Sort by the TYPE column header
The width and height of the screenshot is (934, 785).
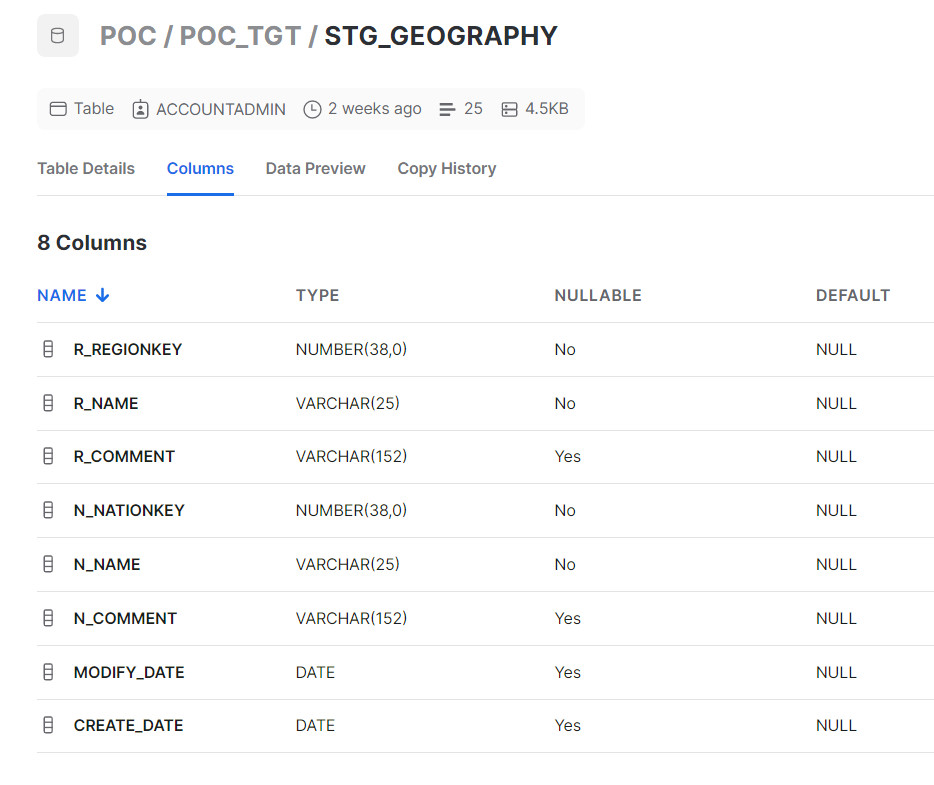coord(317,295)
